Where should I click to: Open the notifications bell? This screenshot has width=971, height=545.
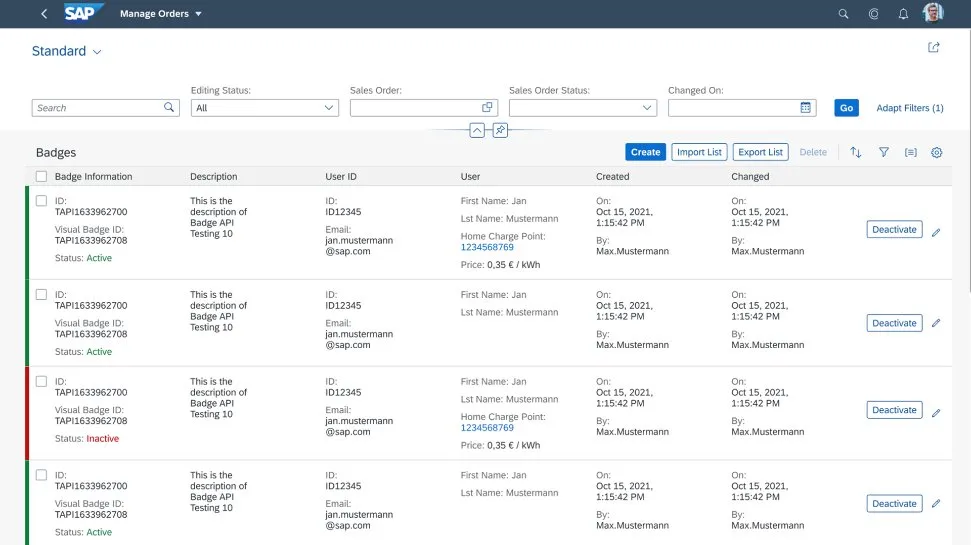click(903, 14)
